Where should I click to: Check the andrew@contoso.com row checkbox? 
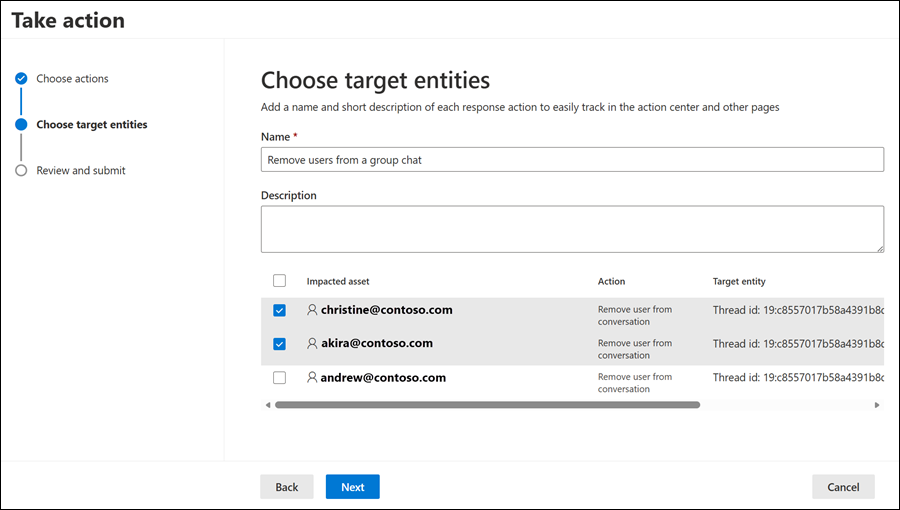coord(279,378)
